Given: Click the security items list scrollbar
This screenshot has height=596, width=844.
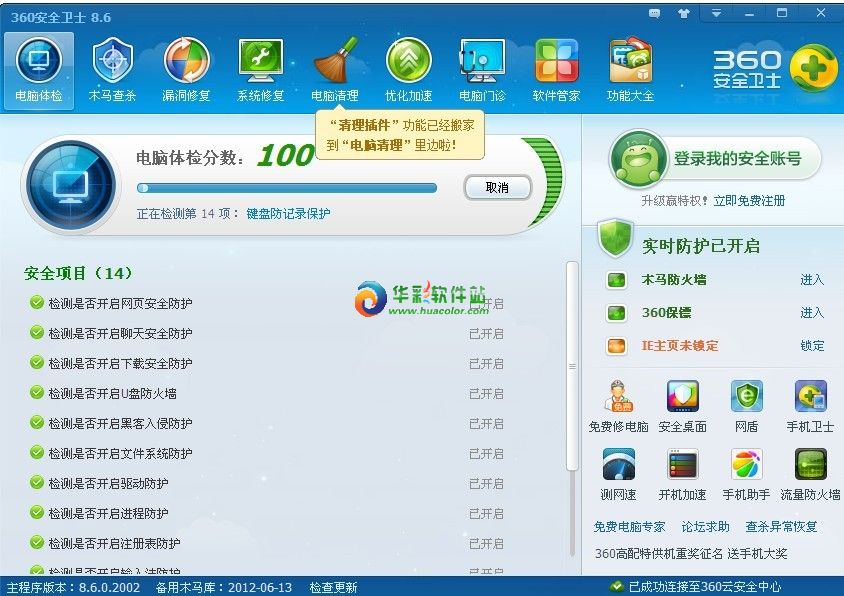Looking at the screenshot, I should [x=572, y=366].
